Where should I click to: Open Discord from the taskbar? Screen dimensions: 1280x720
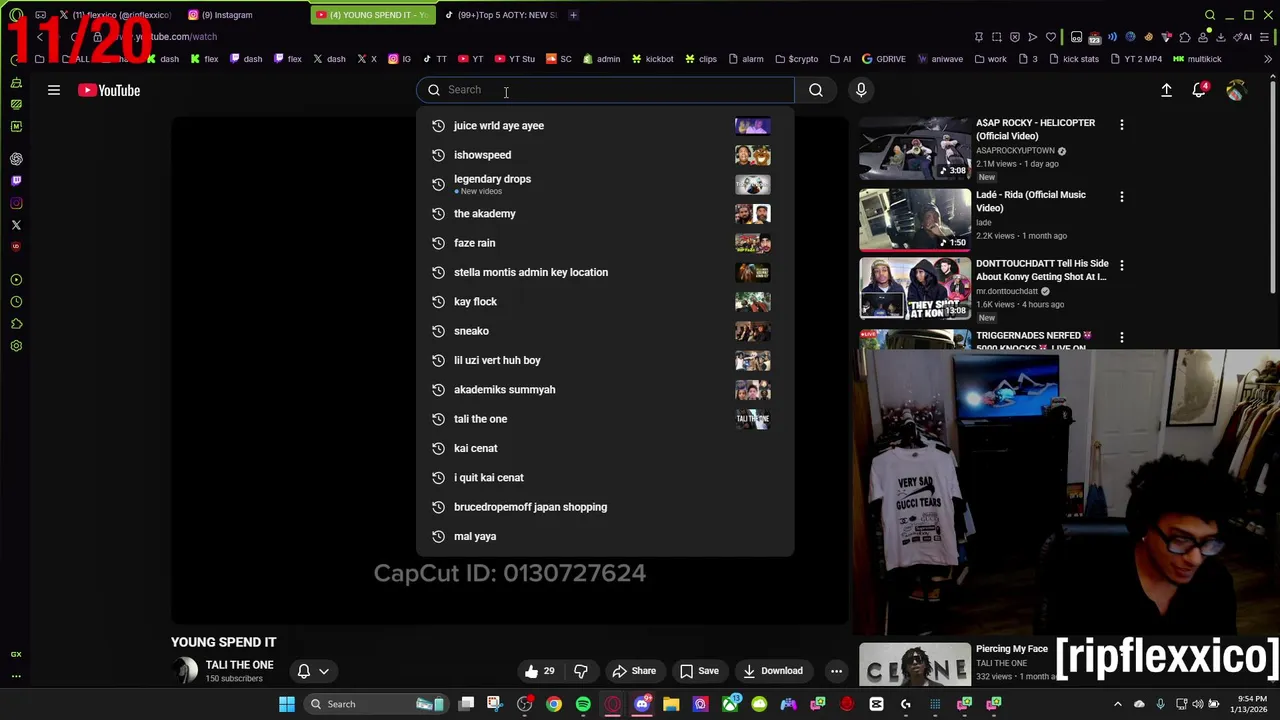642,704
